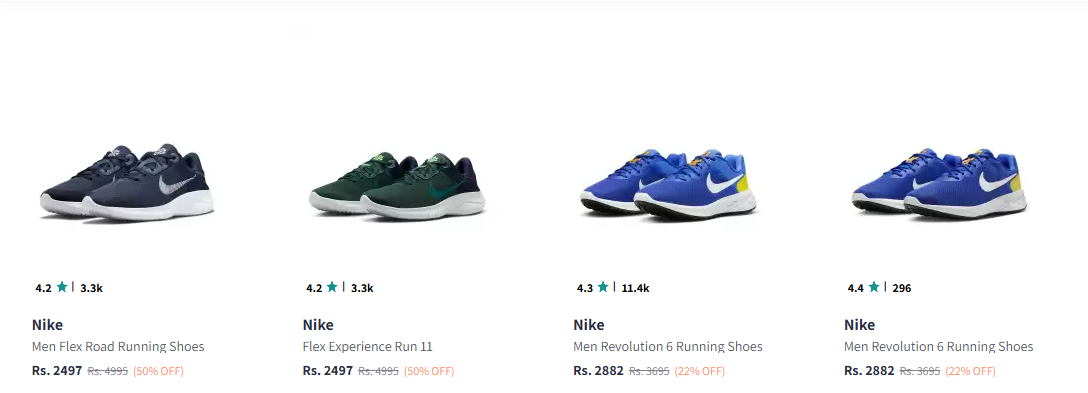Select Men Revolution 6 title with 11.4k ratings
Viewport: 1088px width, 393px height.
click(x=668, y=346)
